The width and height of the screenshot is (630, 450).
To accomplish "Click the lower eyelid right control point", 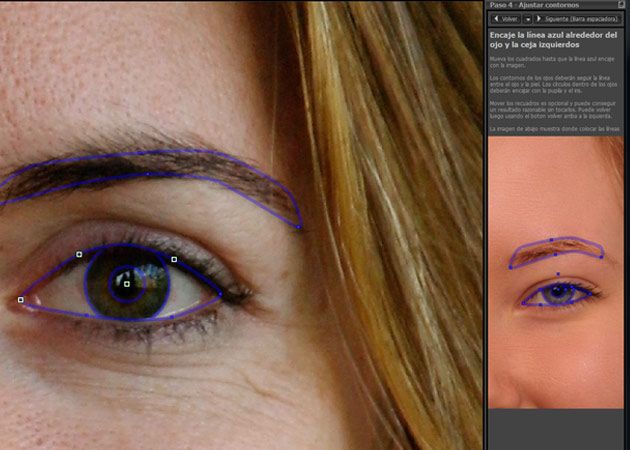I will click(x=172, y=316).
